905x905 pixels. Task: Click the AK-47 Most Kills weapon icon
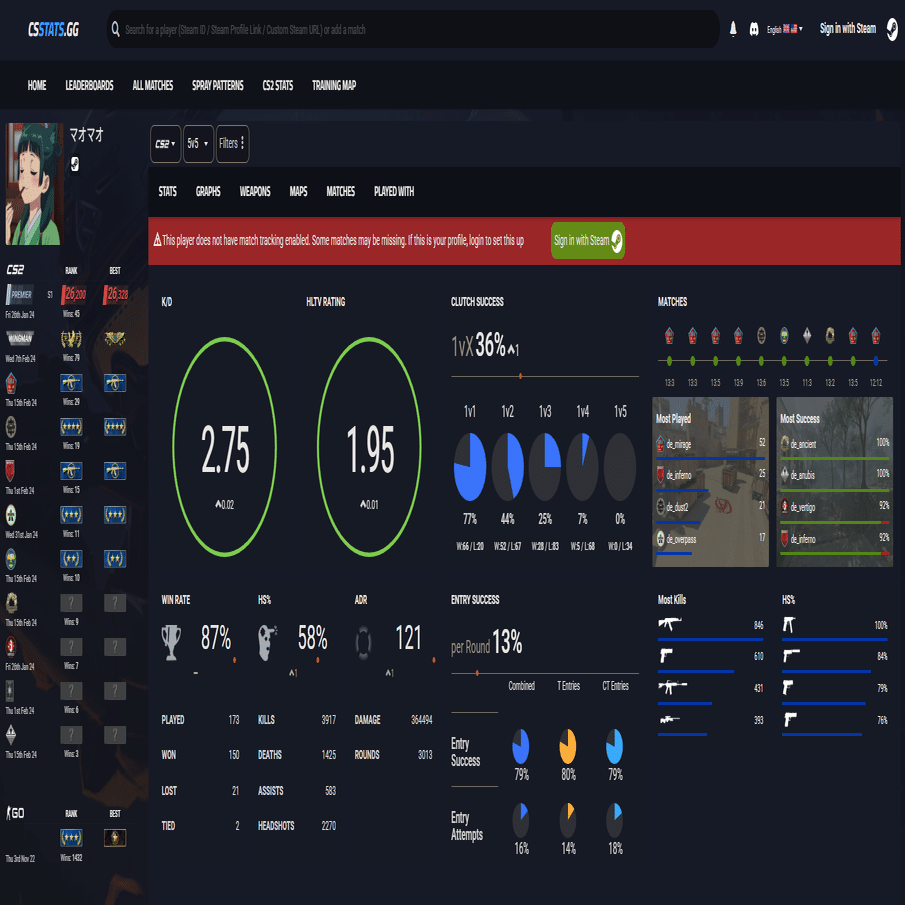670,624
